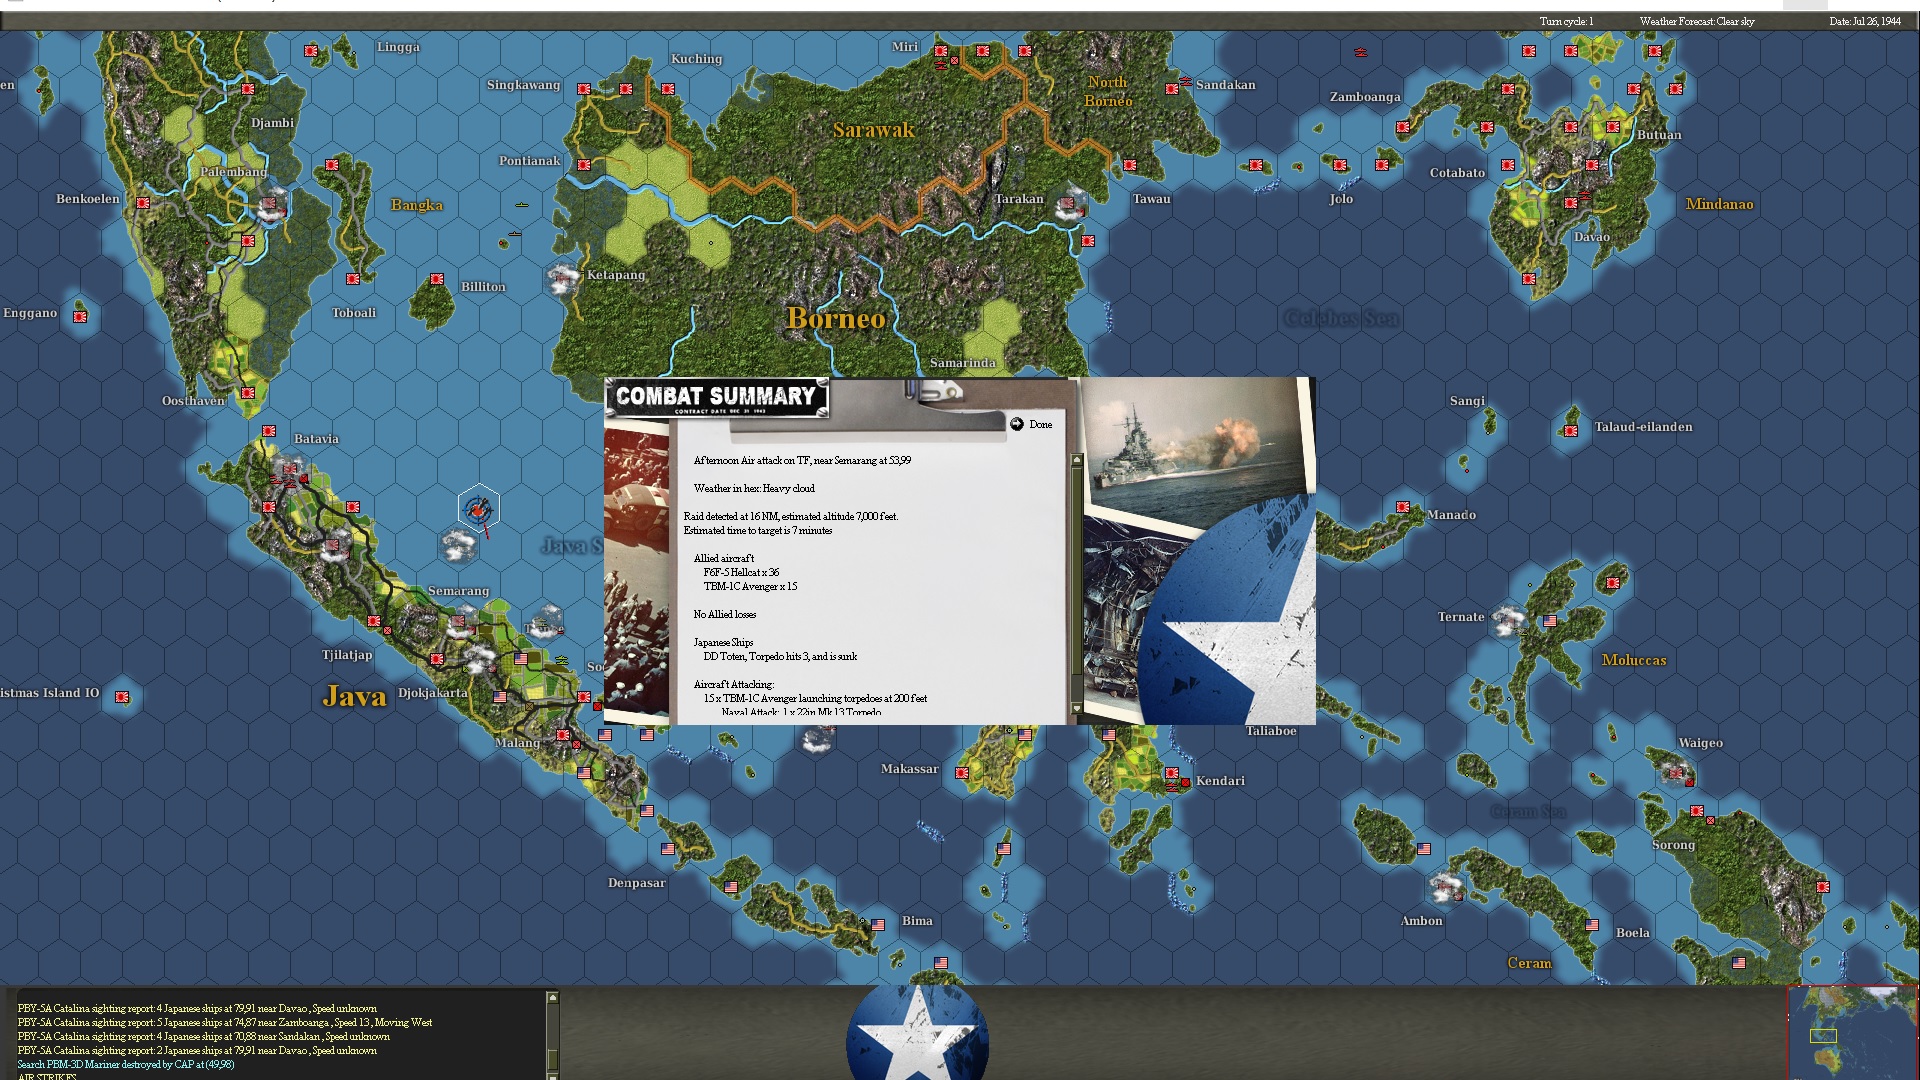Open sighting report near Zamboanga log entry
Screen dimensions: 1920x1080
point(225,1022)
